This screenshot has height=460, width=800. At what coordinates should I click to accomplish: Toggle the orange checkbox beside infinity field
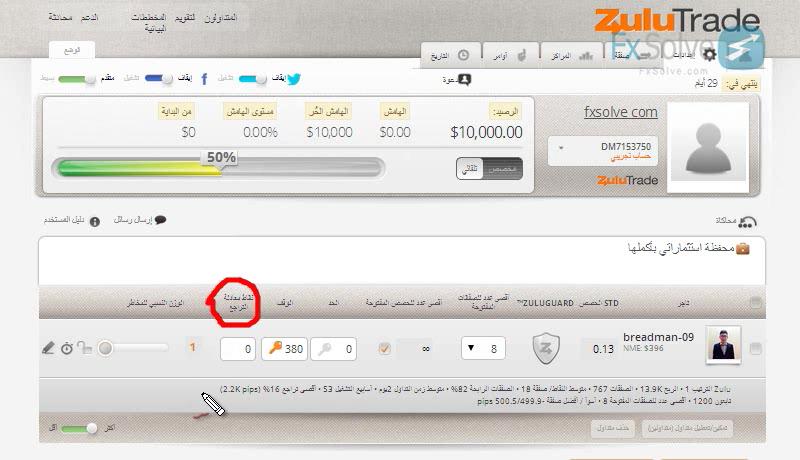tap(384, 348)
